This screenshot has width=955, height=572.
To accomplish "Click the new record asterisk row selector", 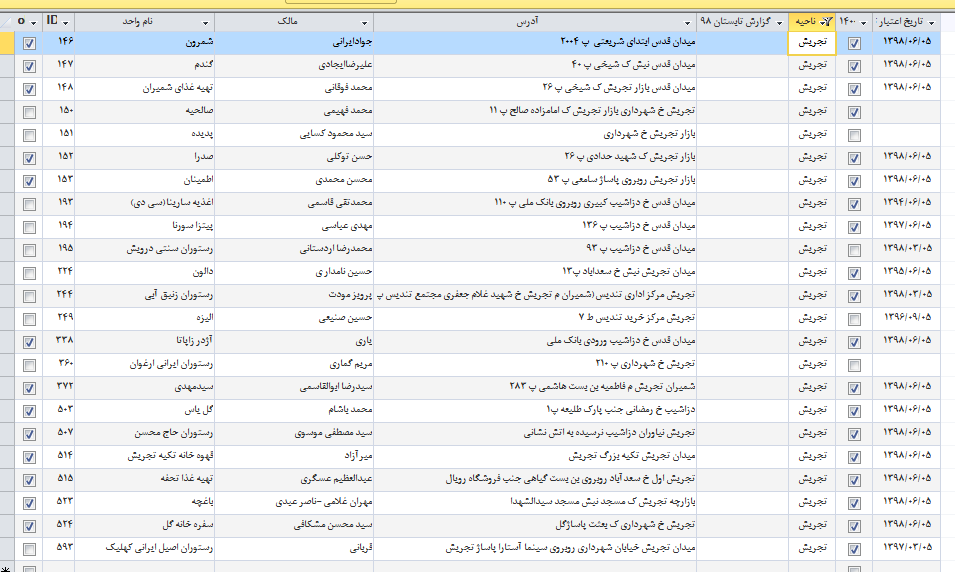I will tap(7, 569).
